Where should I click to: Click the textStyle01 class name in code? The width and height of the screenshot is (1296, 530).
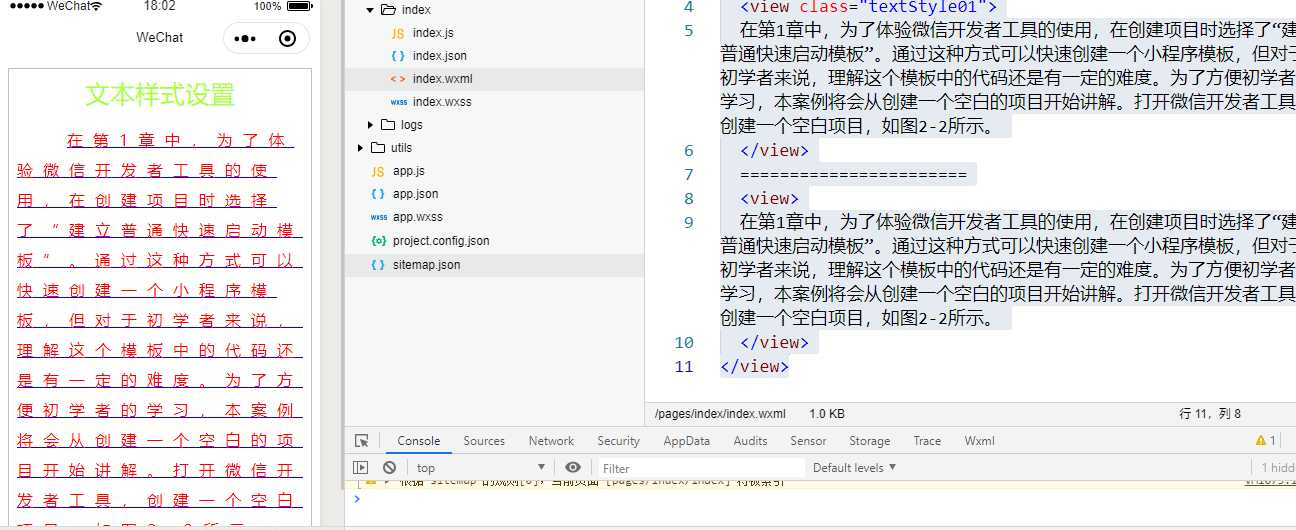tap(924, 7)
